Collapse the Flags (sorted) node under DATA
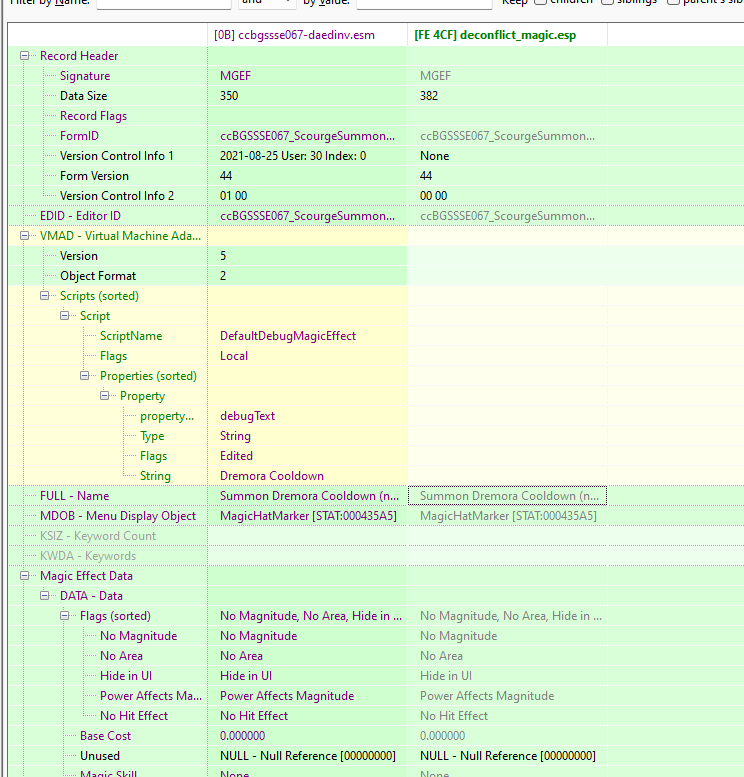744x777 pixels. (64, 615)
